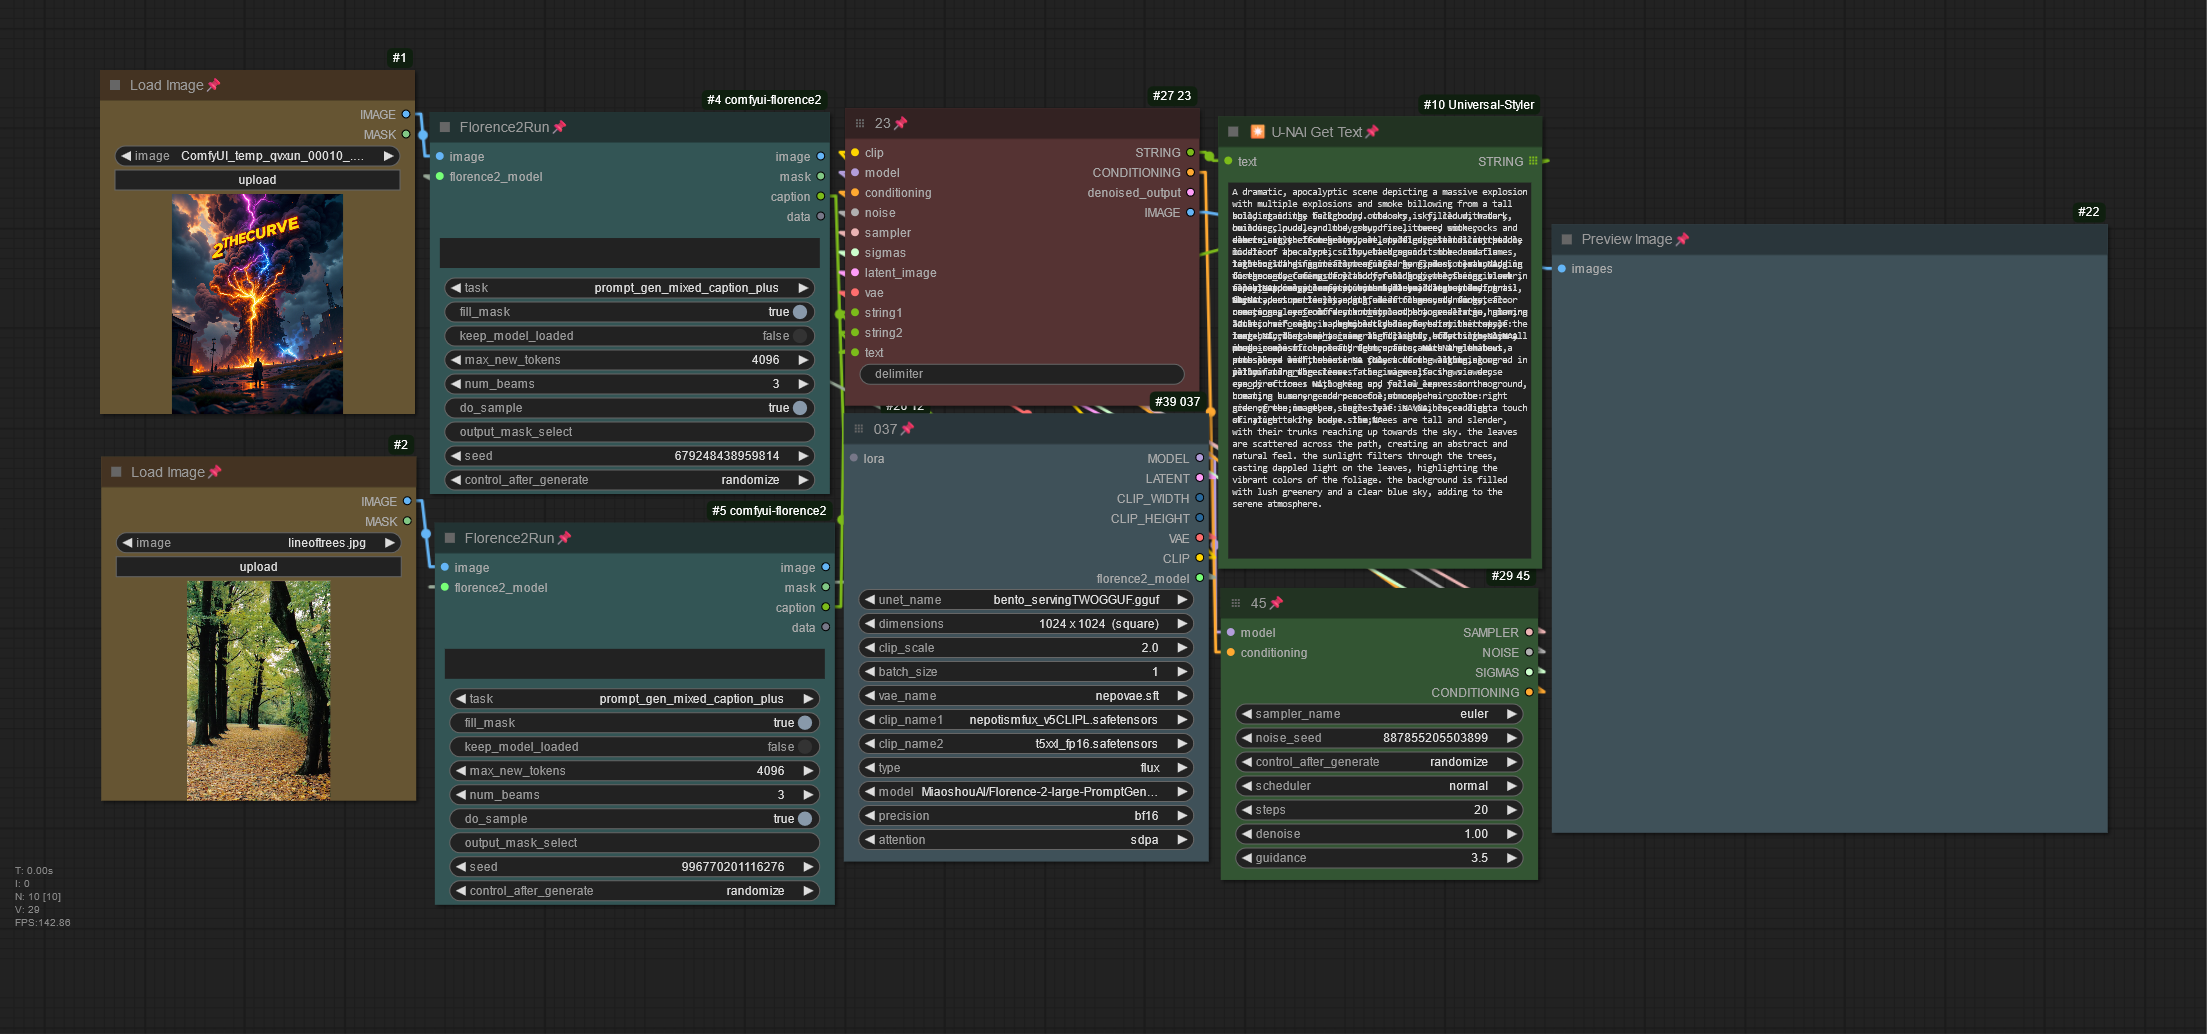Click the delimiter text field in node 23

1021,374
